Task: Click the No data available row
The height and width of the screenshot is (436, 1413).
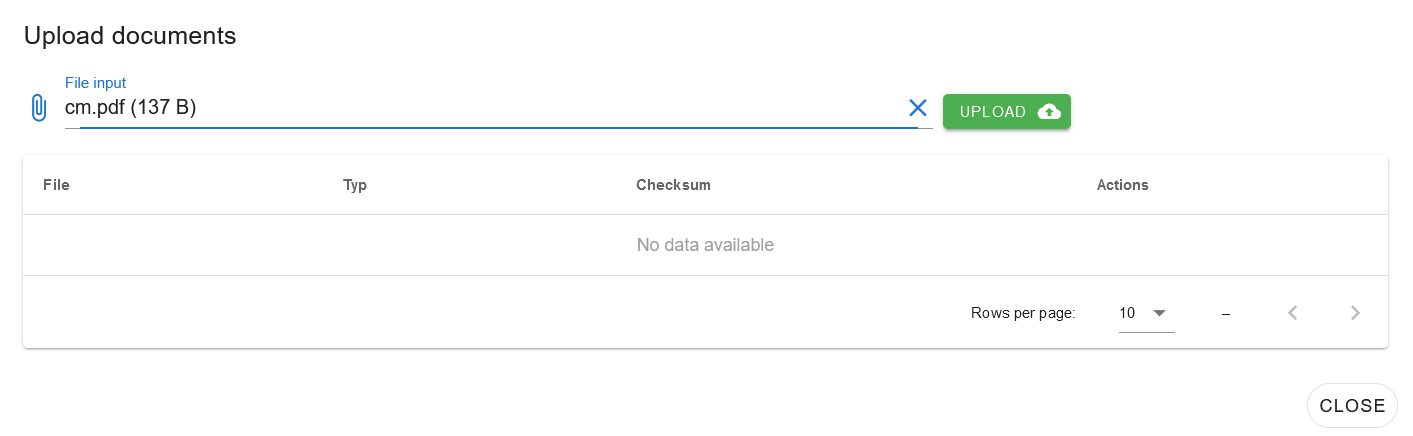Action: [x=705, y=245]
